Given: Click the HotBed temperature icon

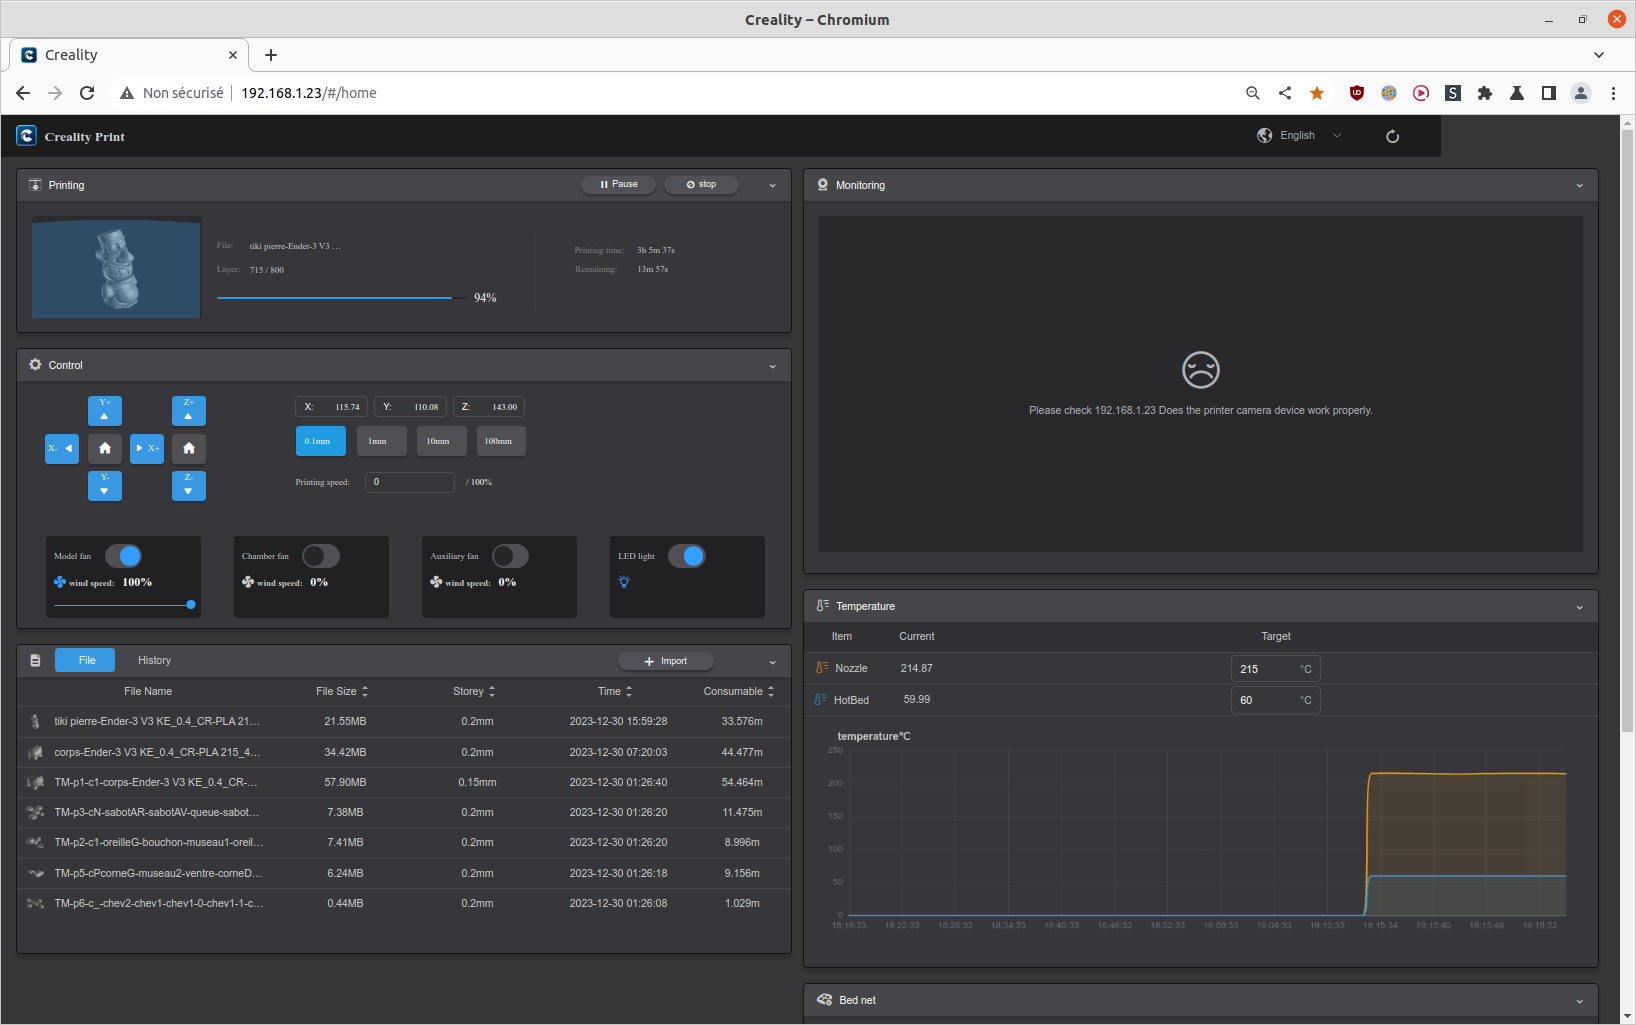Looking at the screenshot, I should point(821,700).
